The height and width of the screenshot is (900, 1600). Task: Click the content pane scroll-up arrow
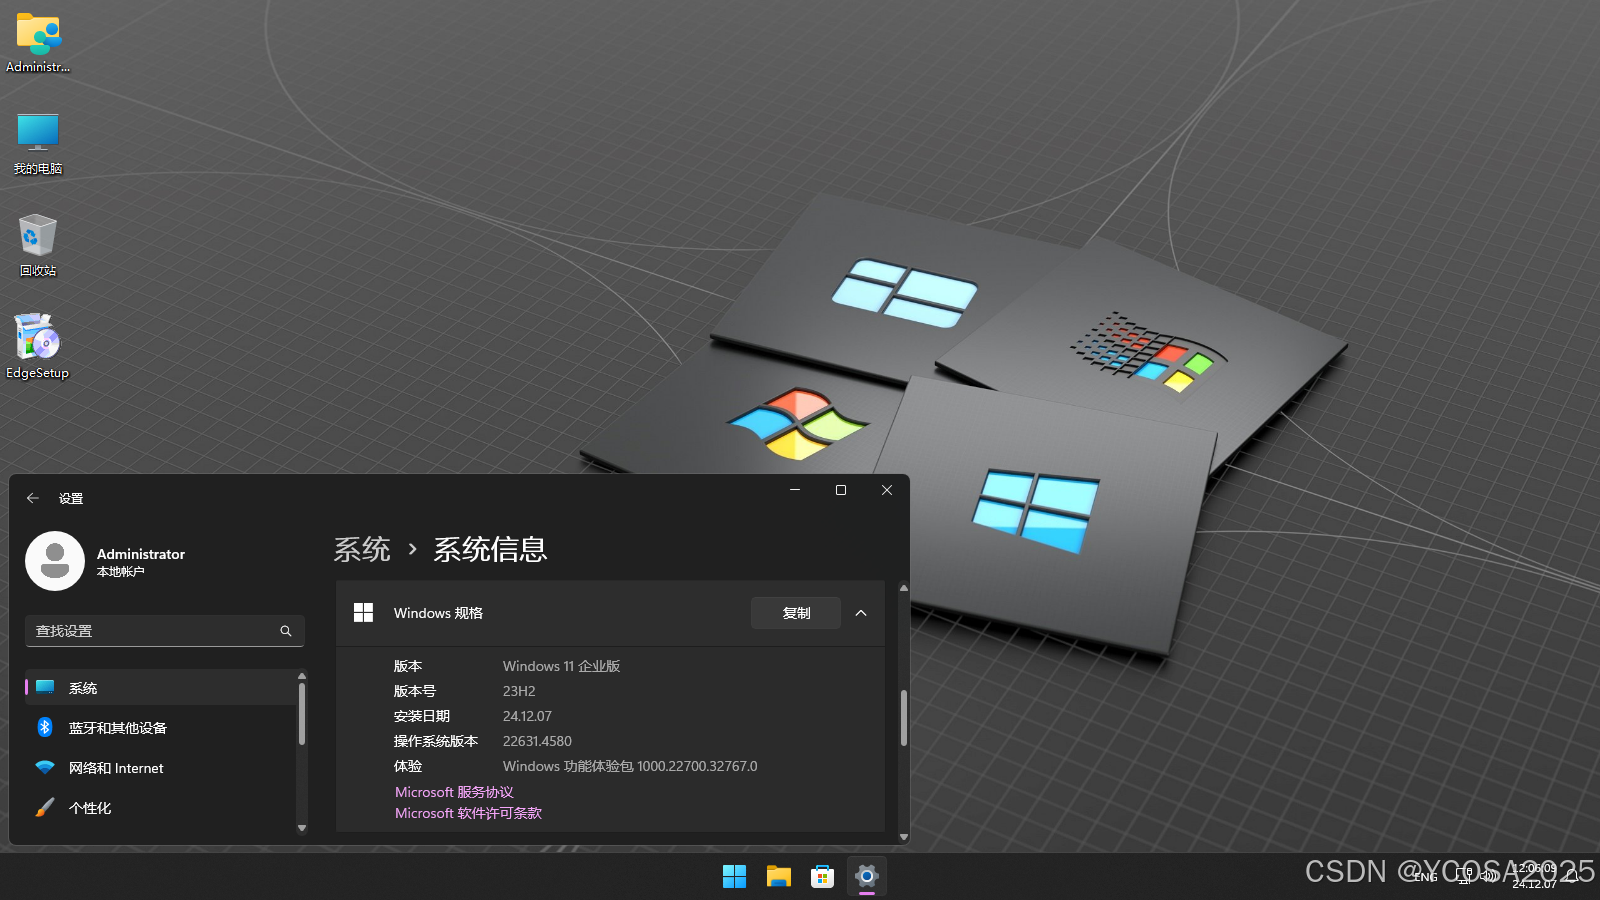point(904,588)
